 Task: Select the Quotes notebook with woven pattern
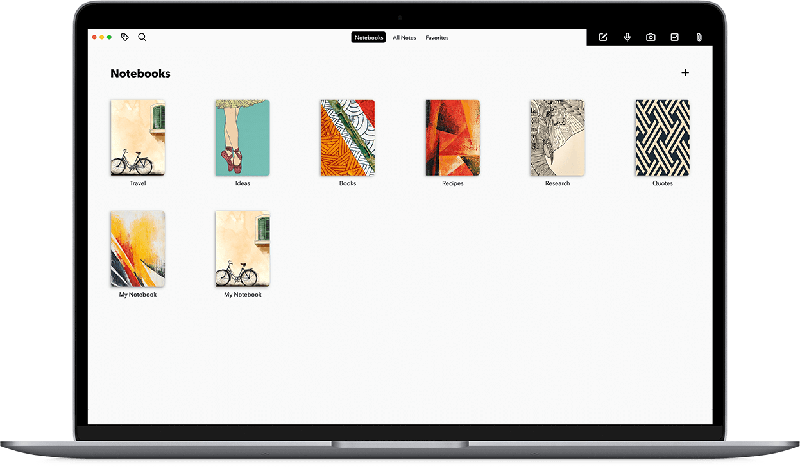coord(662,138)
